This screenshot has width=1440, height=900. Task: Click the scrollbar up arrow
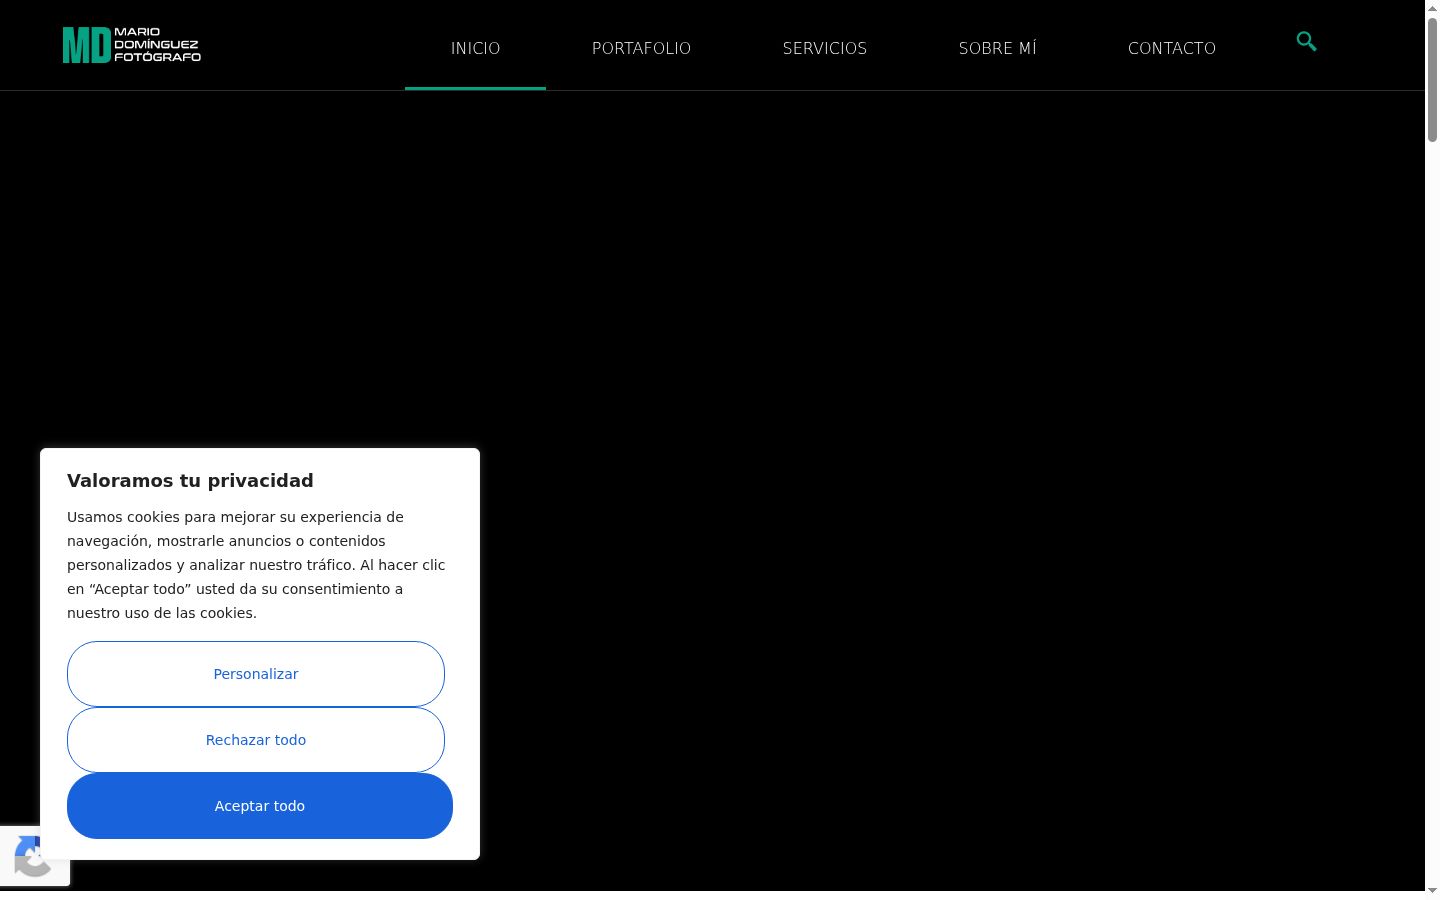pos(1432,8)
